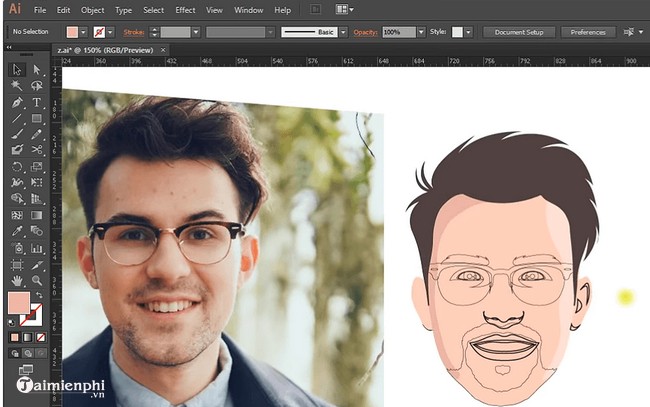Select the Hand tool
This screenshot has width=650, height=407.
17,280
